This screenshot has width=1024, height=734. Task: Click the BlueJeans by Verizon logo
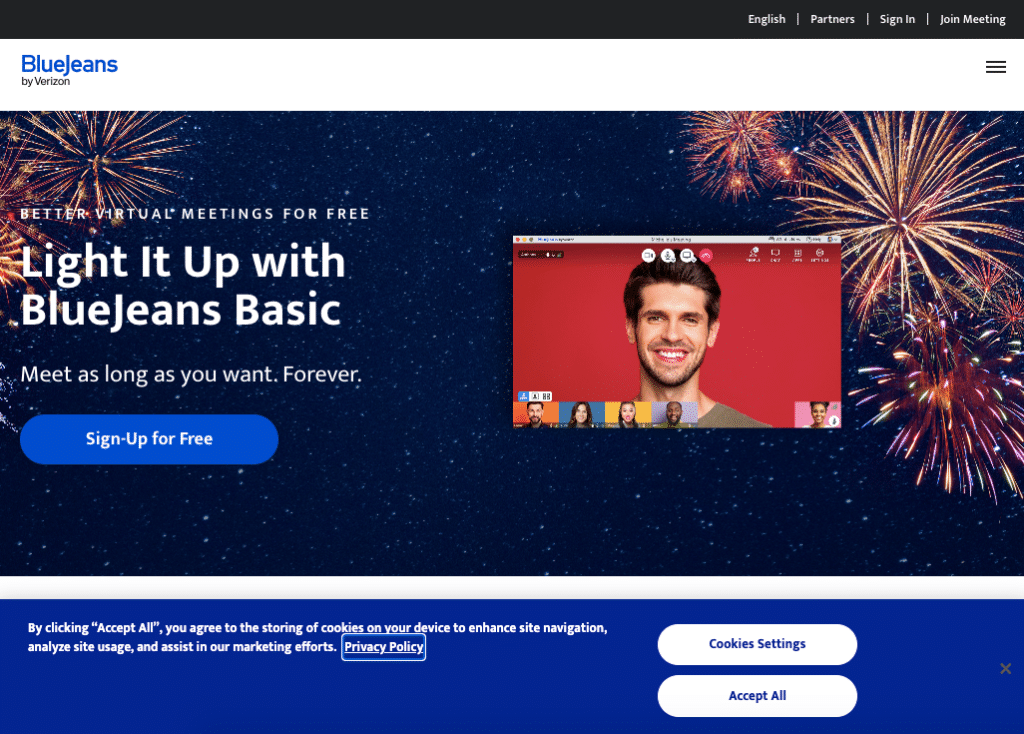pyautogui.click(x=69, y=71)
